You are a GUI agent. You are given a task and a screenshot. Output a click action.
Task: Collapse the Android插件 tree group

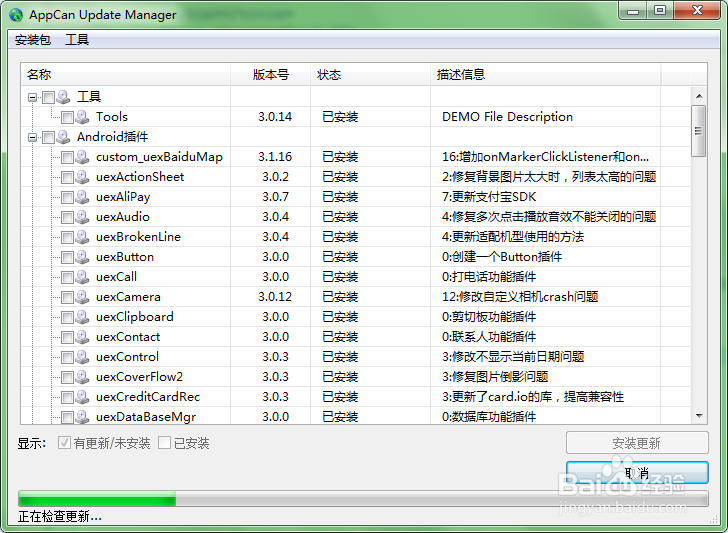32,137
